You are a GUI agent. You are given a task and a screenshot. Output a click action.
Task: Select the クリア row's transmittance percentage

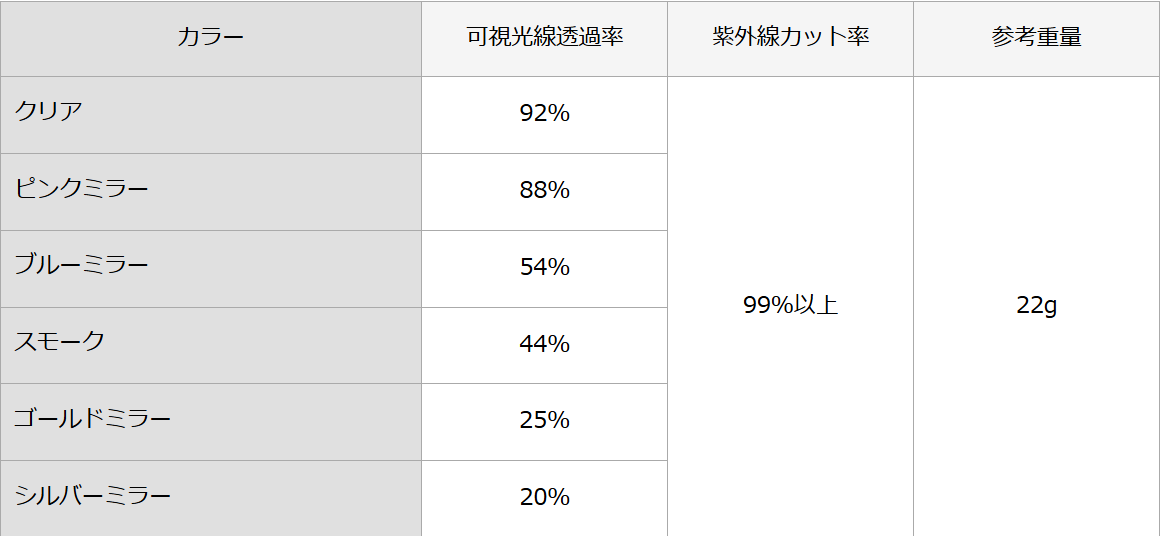point(544,114)
